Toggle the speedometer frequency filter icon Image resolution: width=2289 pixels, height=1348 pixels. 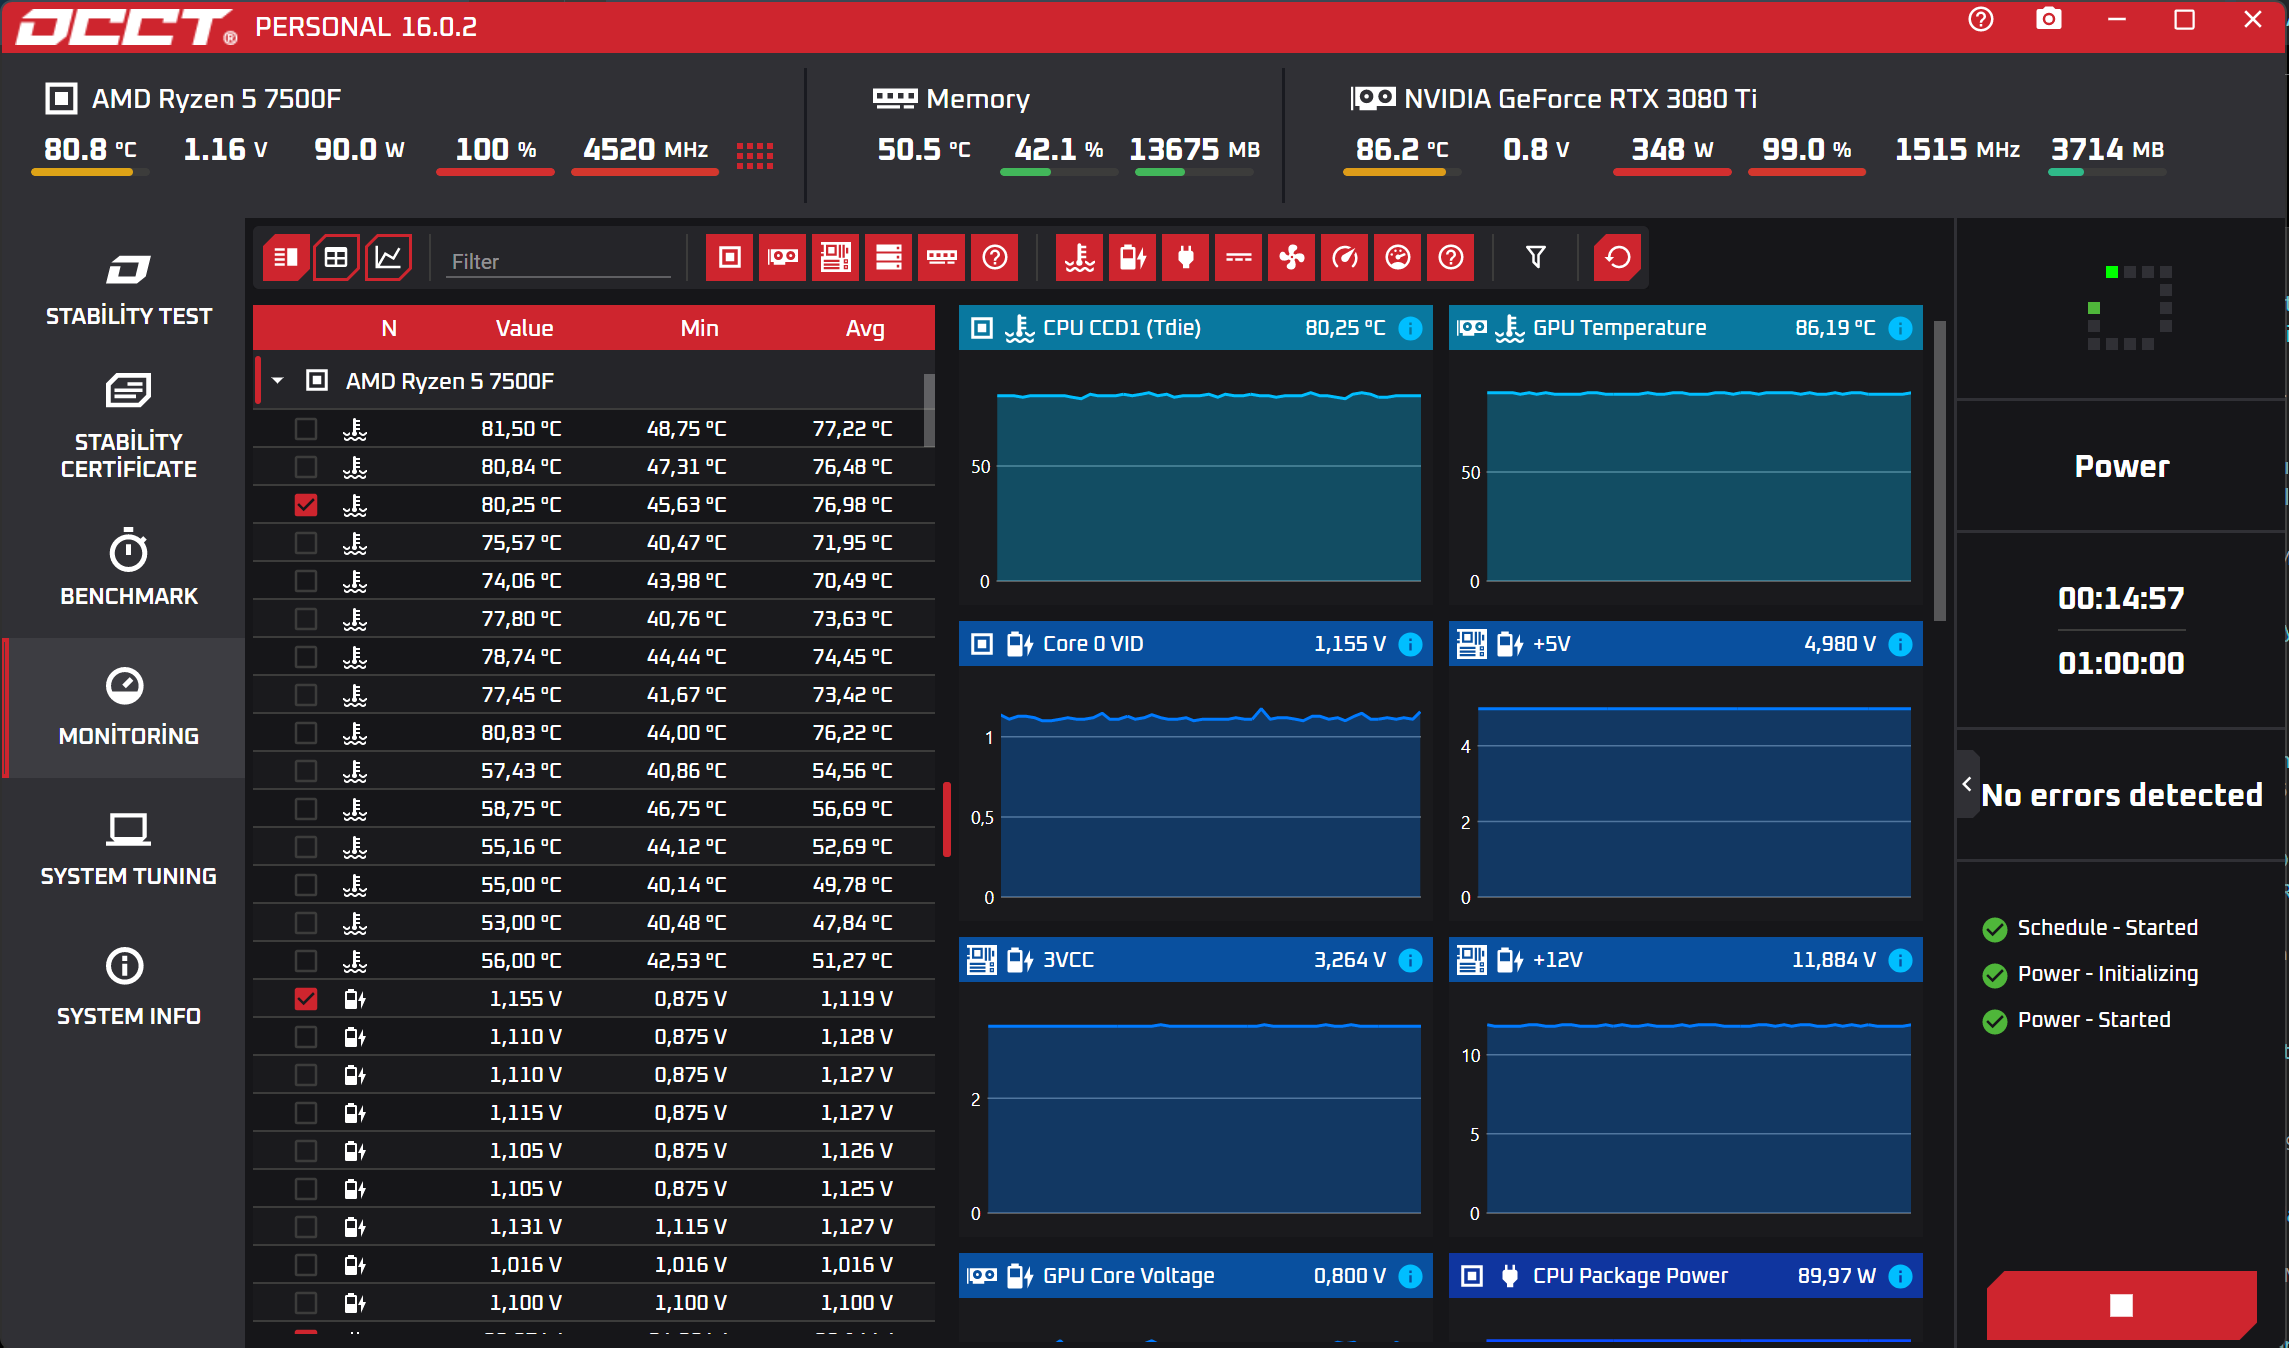coord(1345,258)
